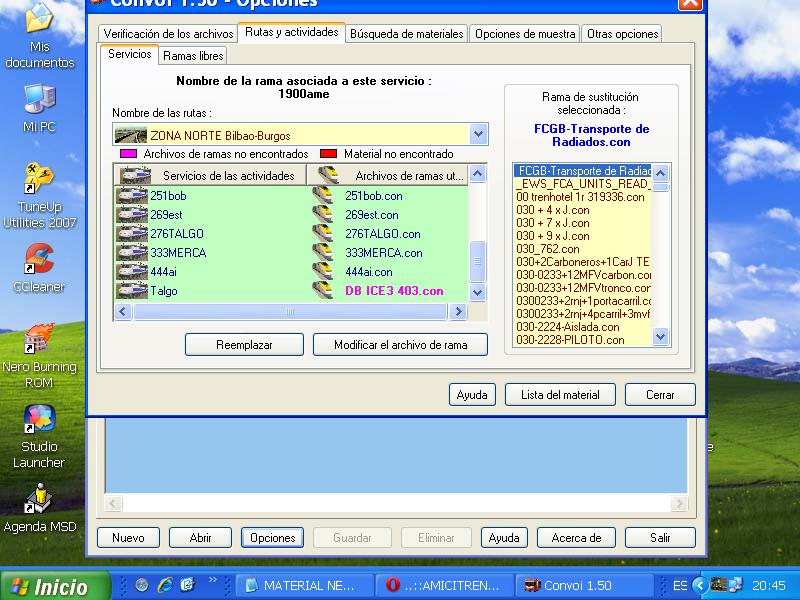
Task: Open Agenda MSD desktop icon
Action: click(x=40, y=498)
